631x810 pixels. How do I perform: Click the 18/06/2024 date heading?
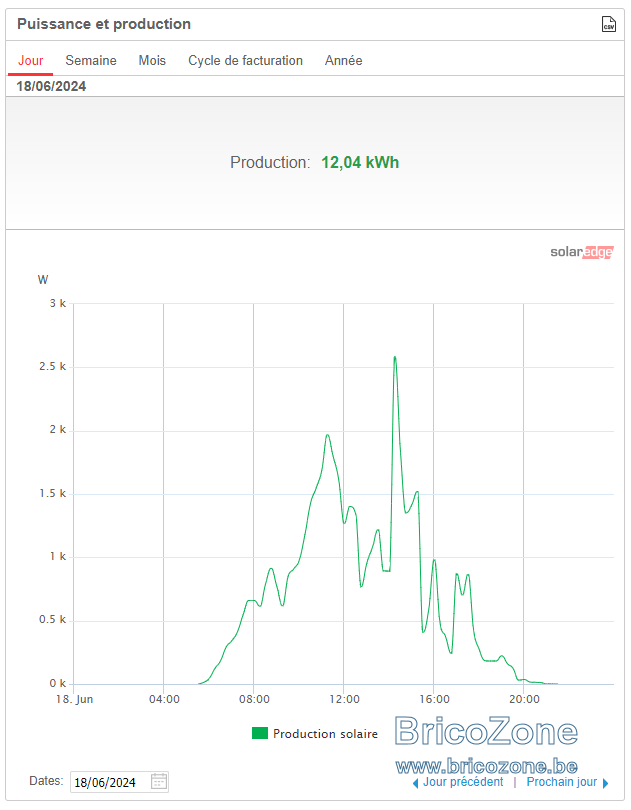(51, 86)
